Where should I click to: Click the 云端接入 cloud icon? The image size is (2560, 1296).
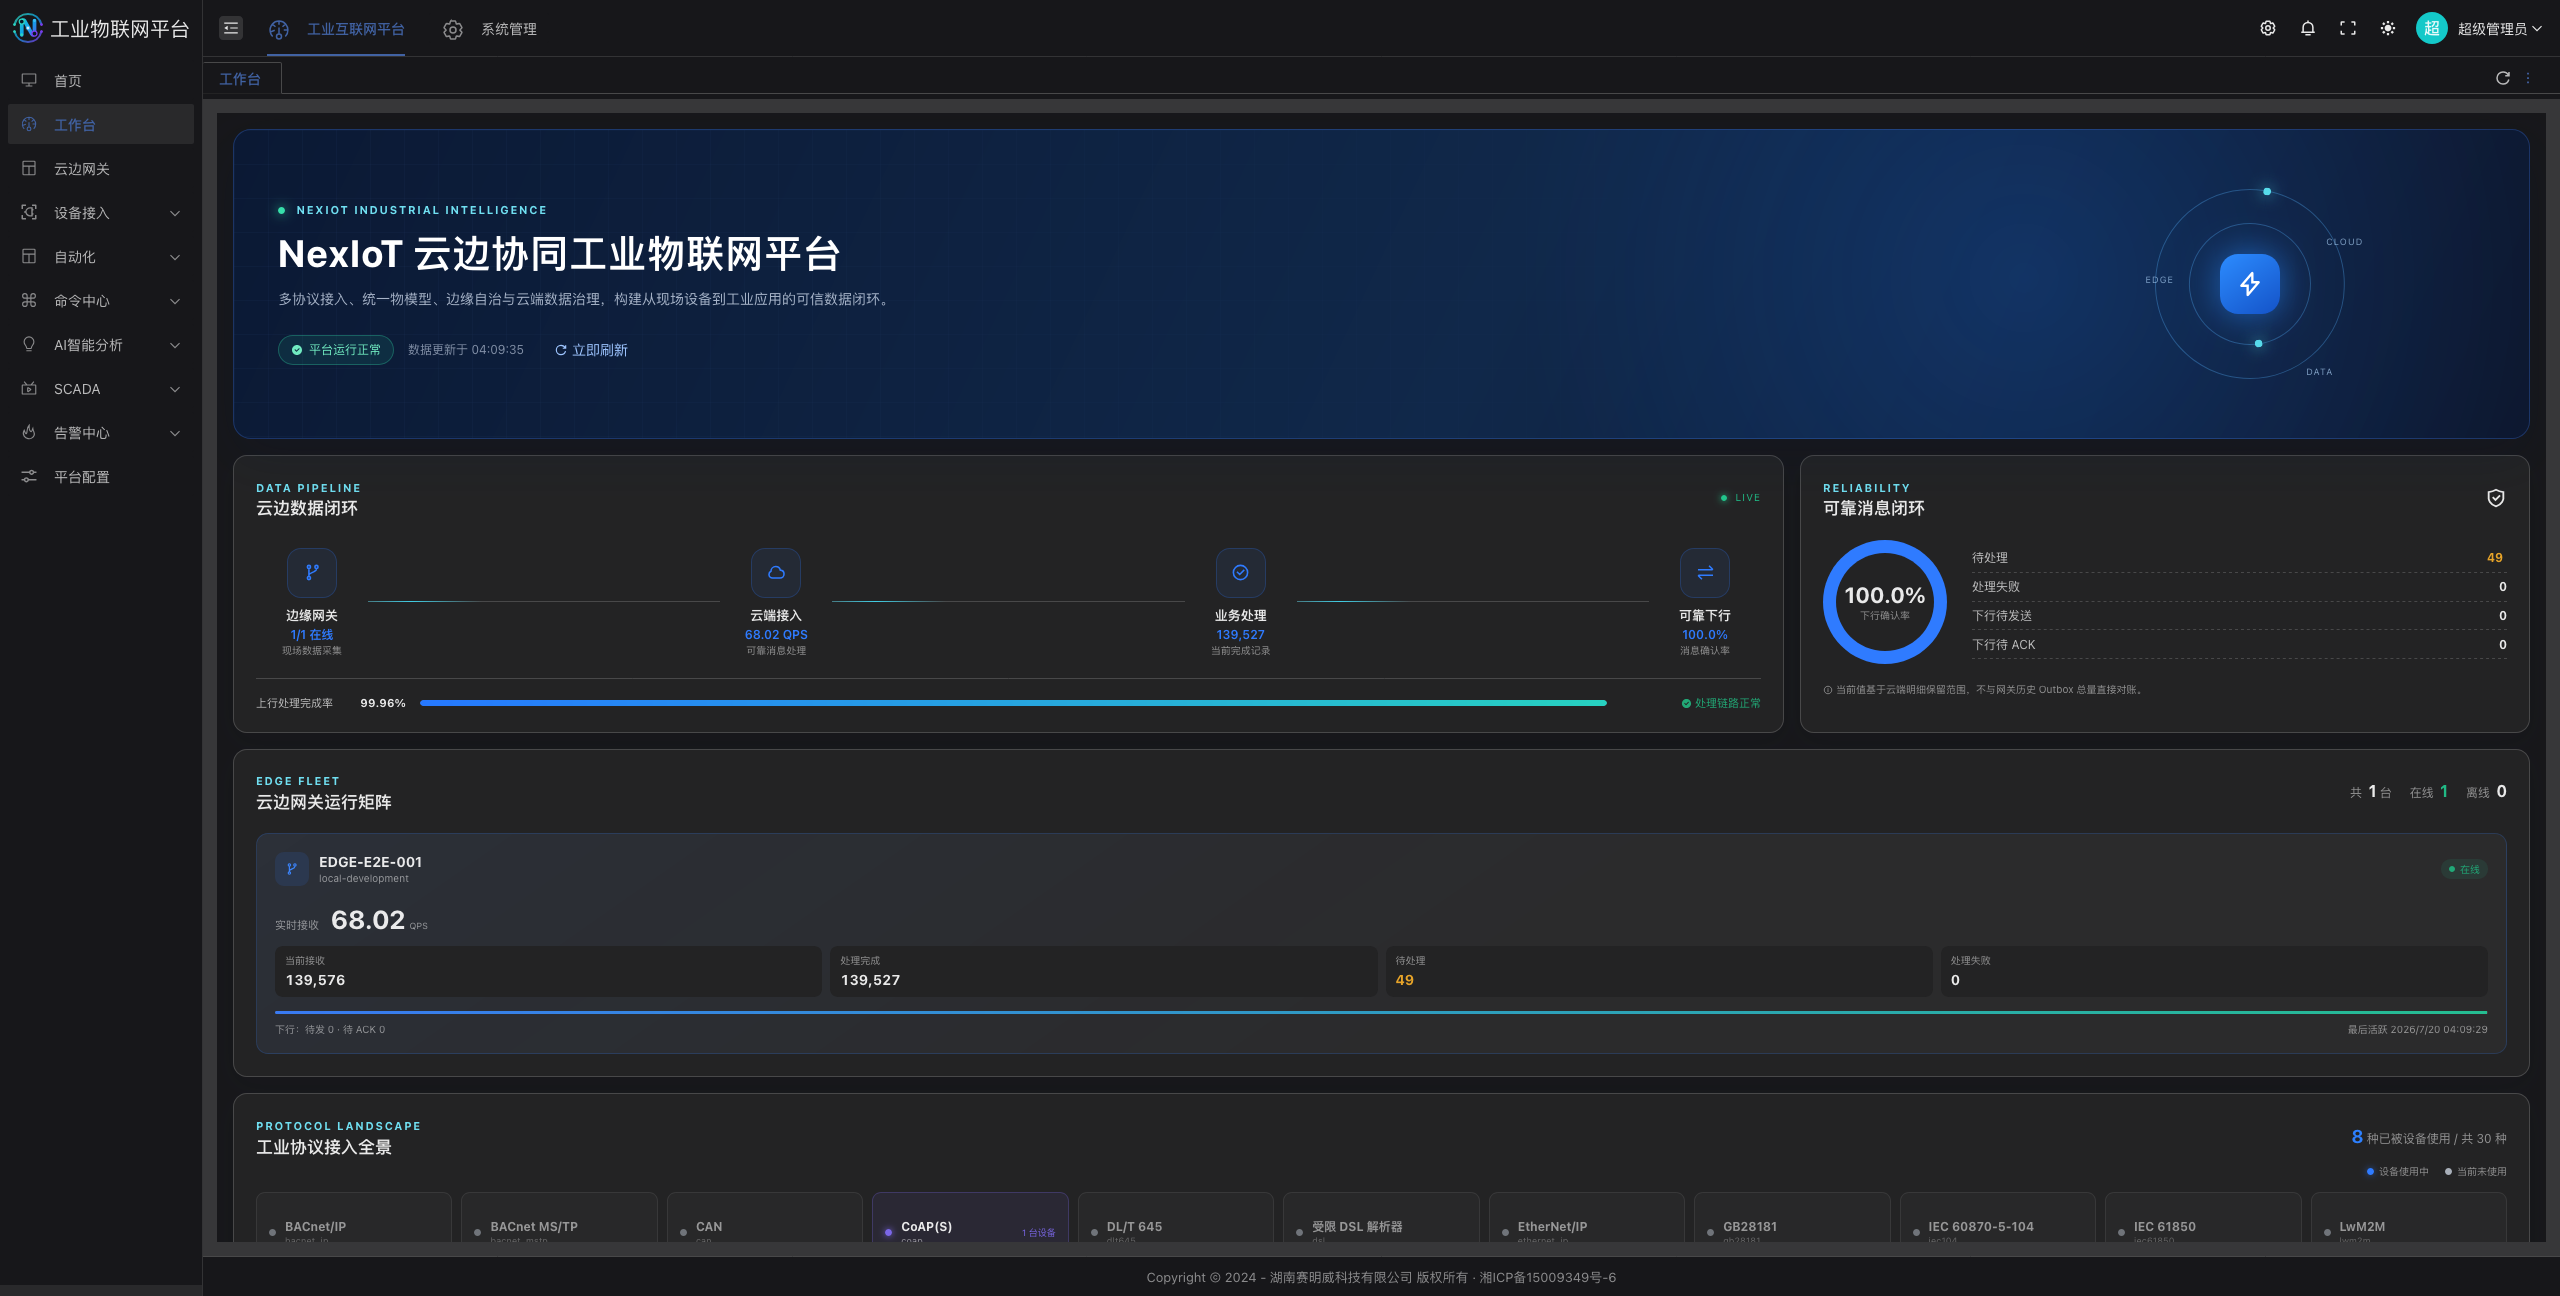point(776,572)
